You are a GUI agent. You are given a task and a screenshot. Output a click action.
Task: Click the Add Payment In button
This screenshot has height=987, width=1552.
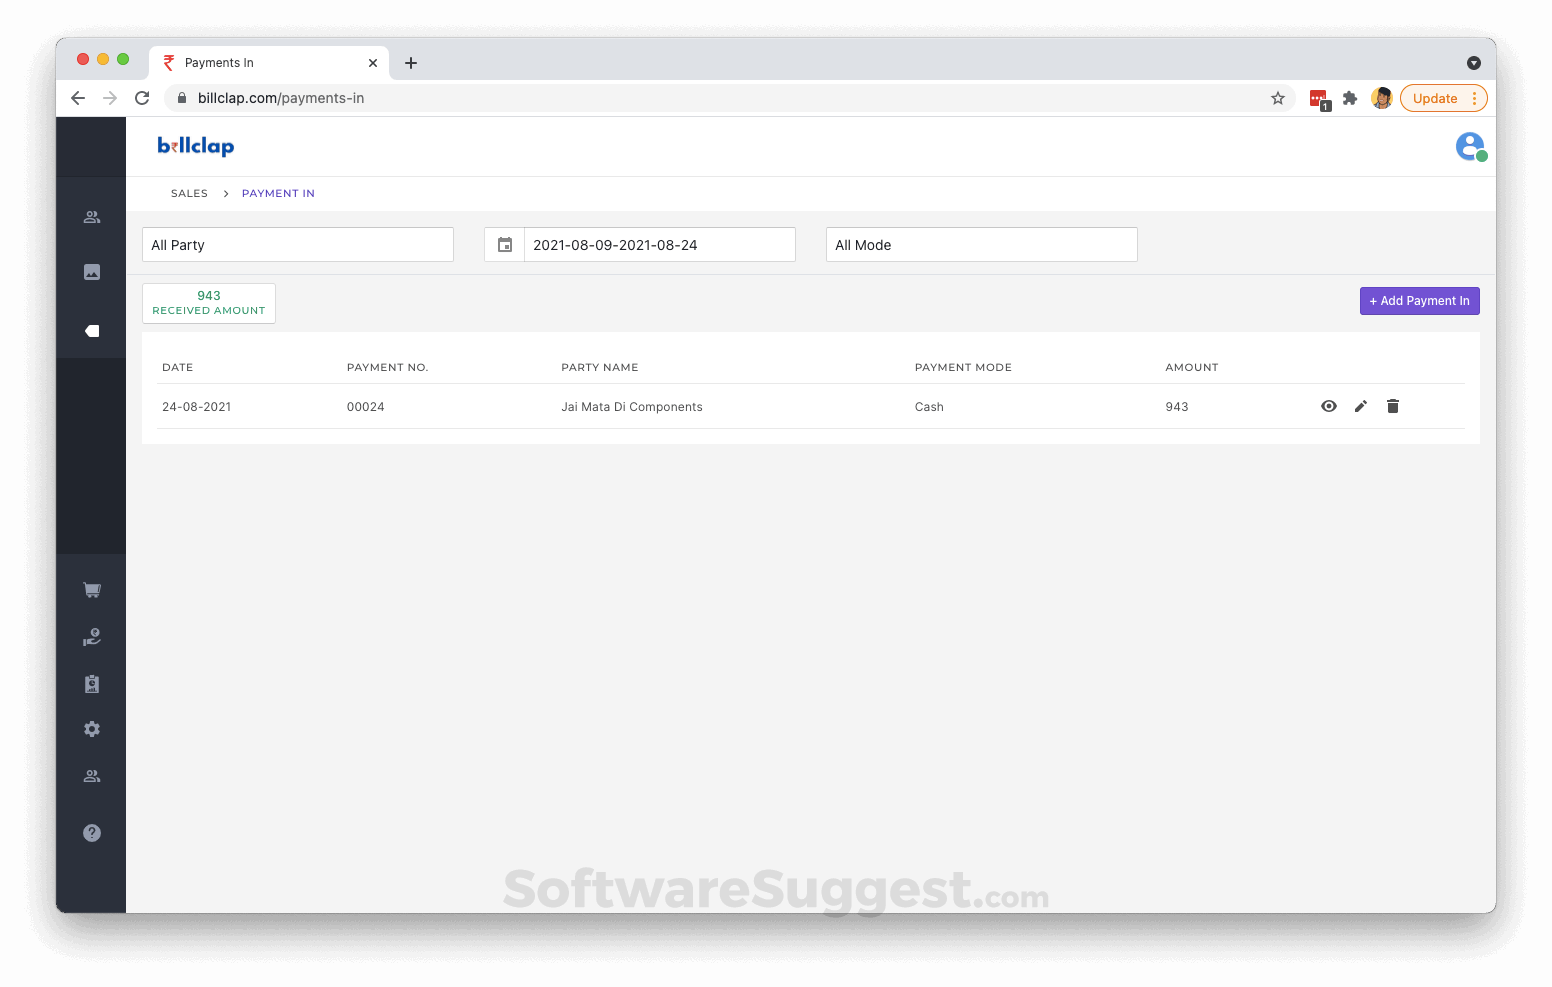[x=1419, y=300]
